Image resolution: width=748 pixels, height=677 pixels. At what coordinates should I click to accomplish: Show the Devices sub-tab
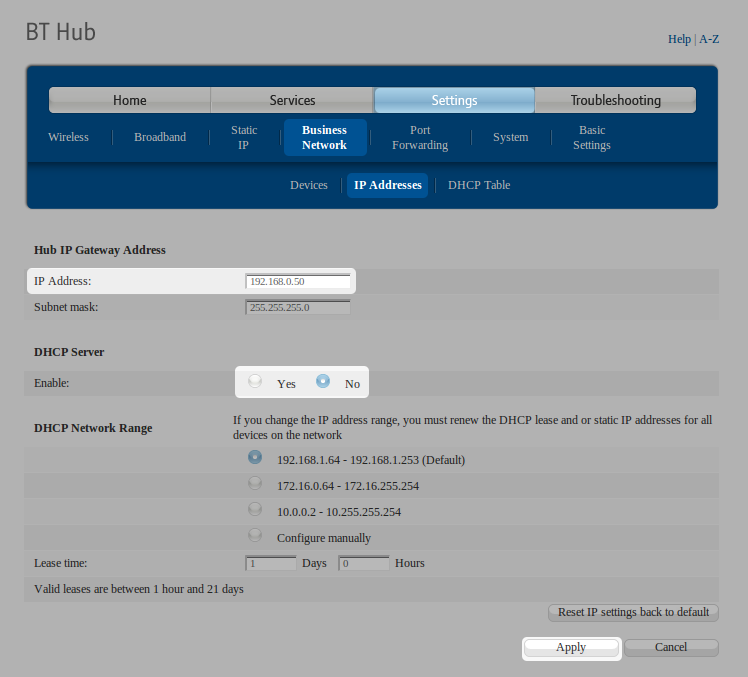309,185
